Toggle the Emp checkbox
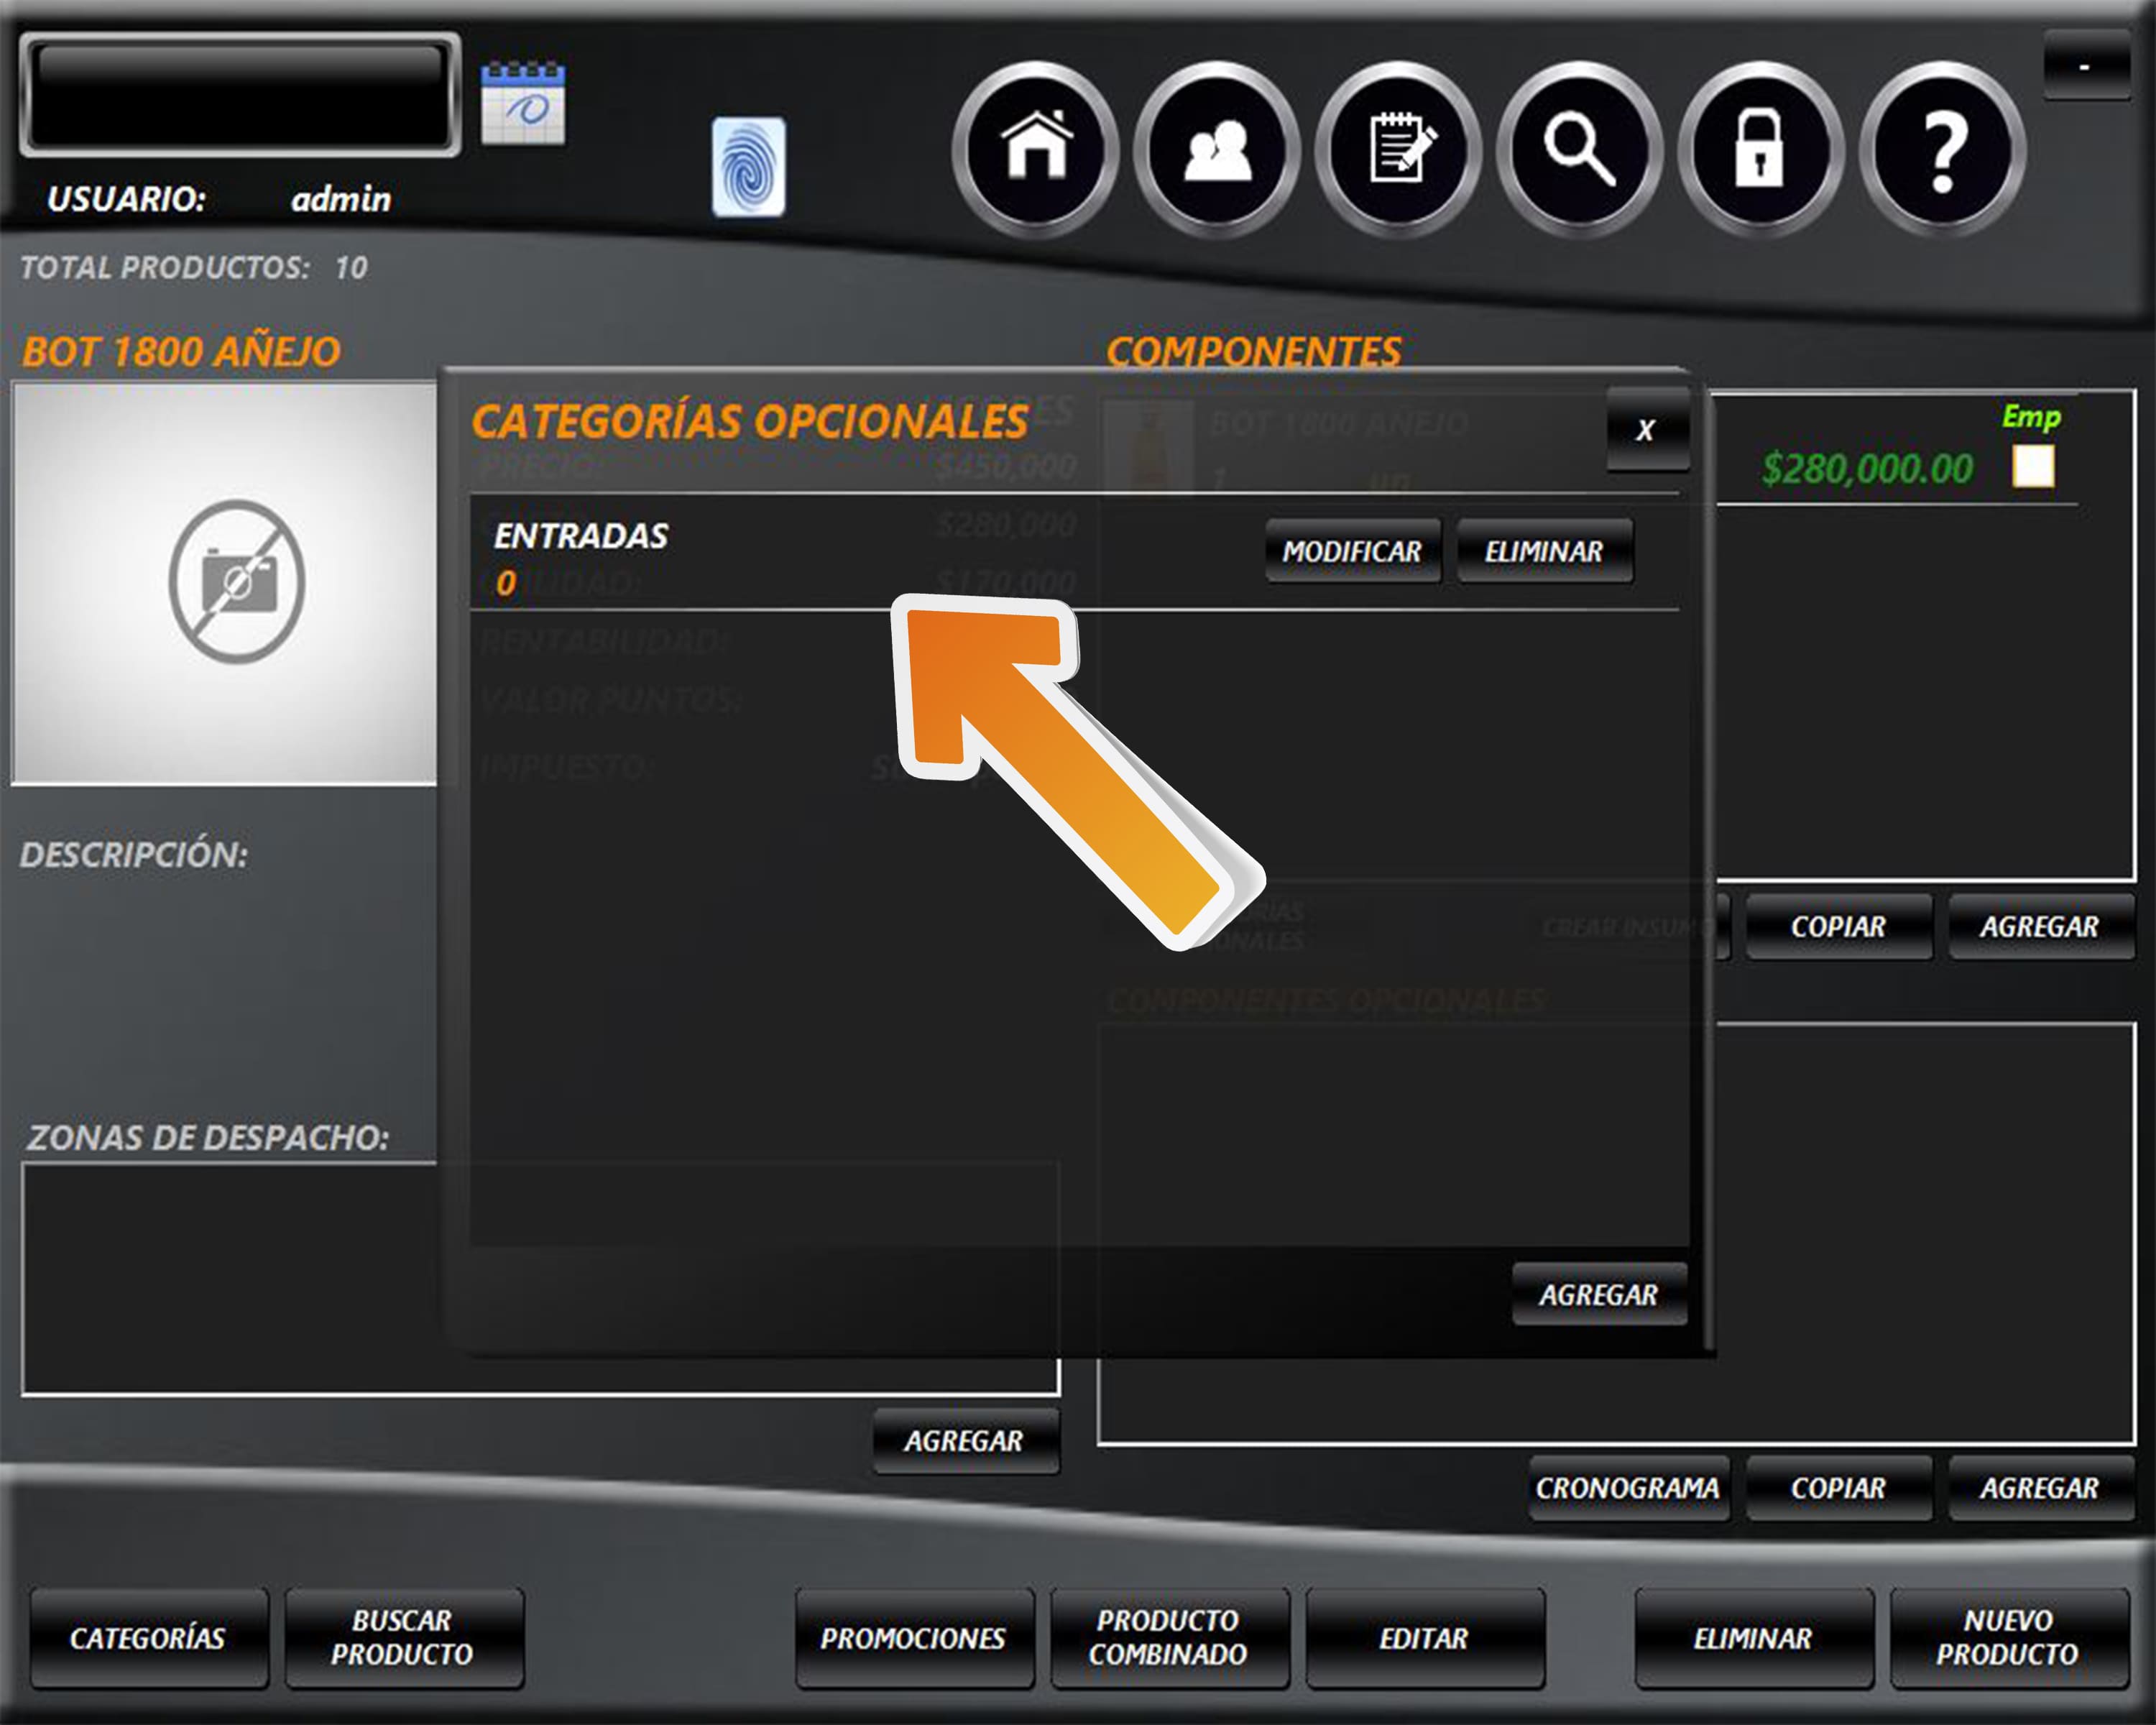 click(2033, 467)
